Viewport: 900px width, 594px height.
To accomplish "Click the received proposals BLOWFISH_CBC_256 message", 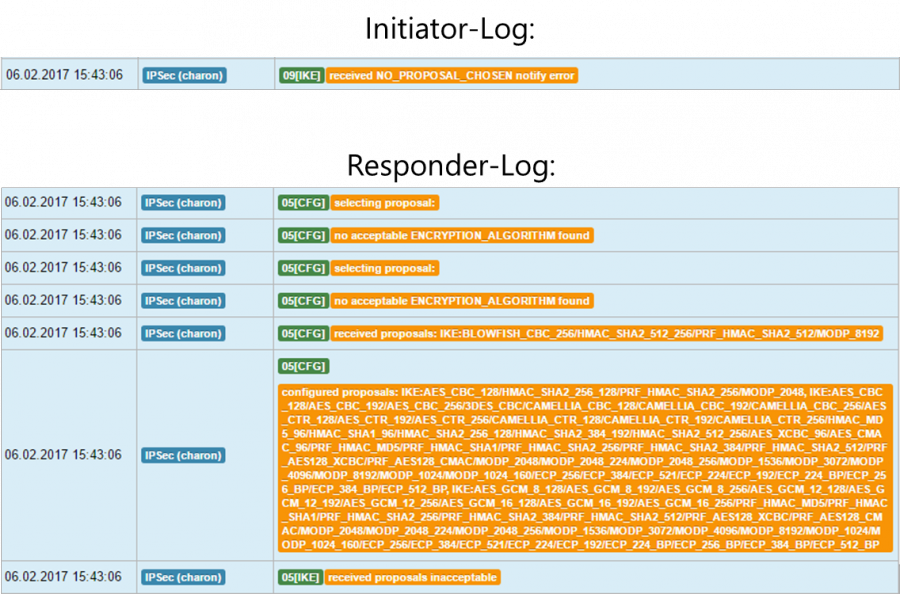I will (x=607, y=333).
